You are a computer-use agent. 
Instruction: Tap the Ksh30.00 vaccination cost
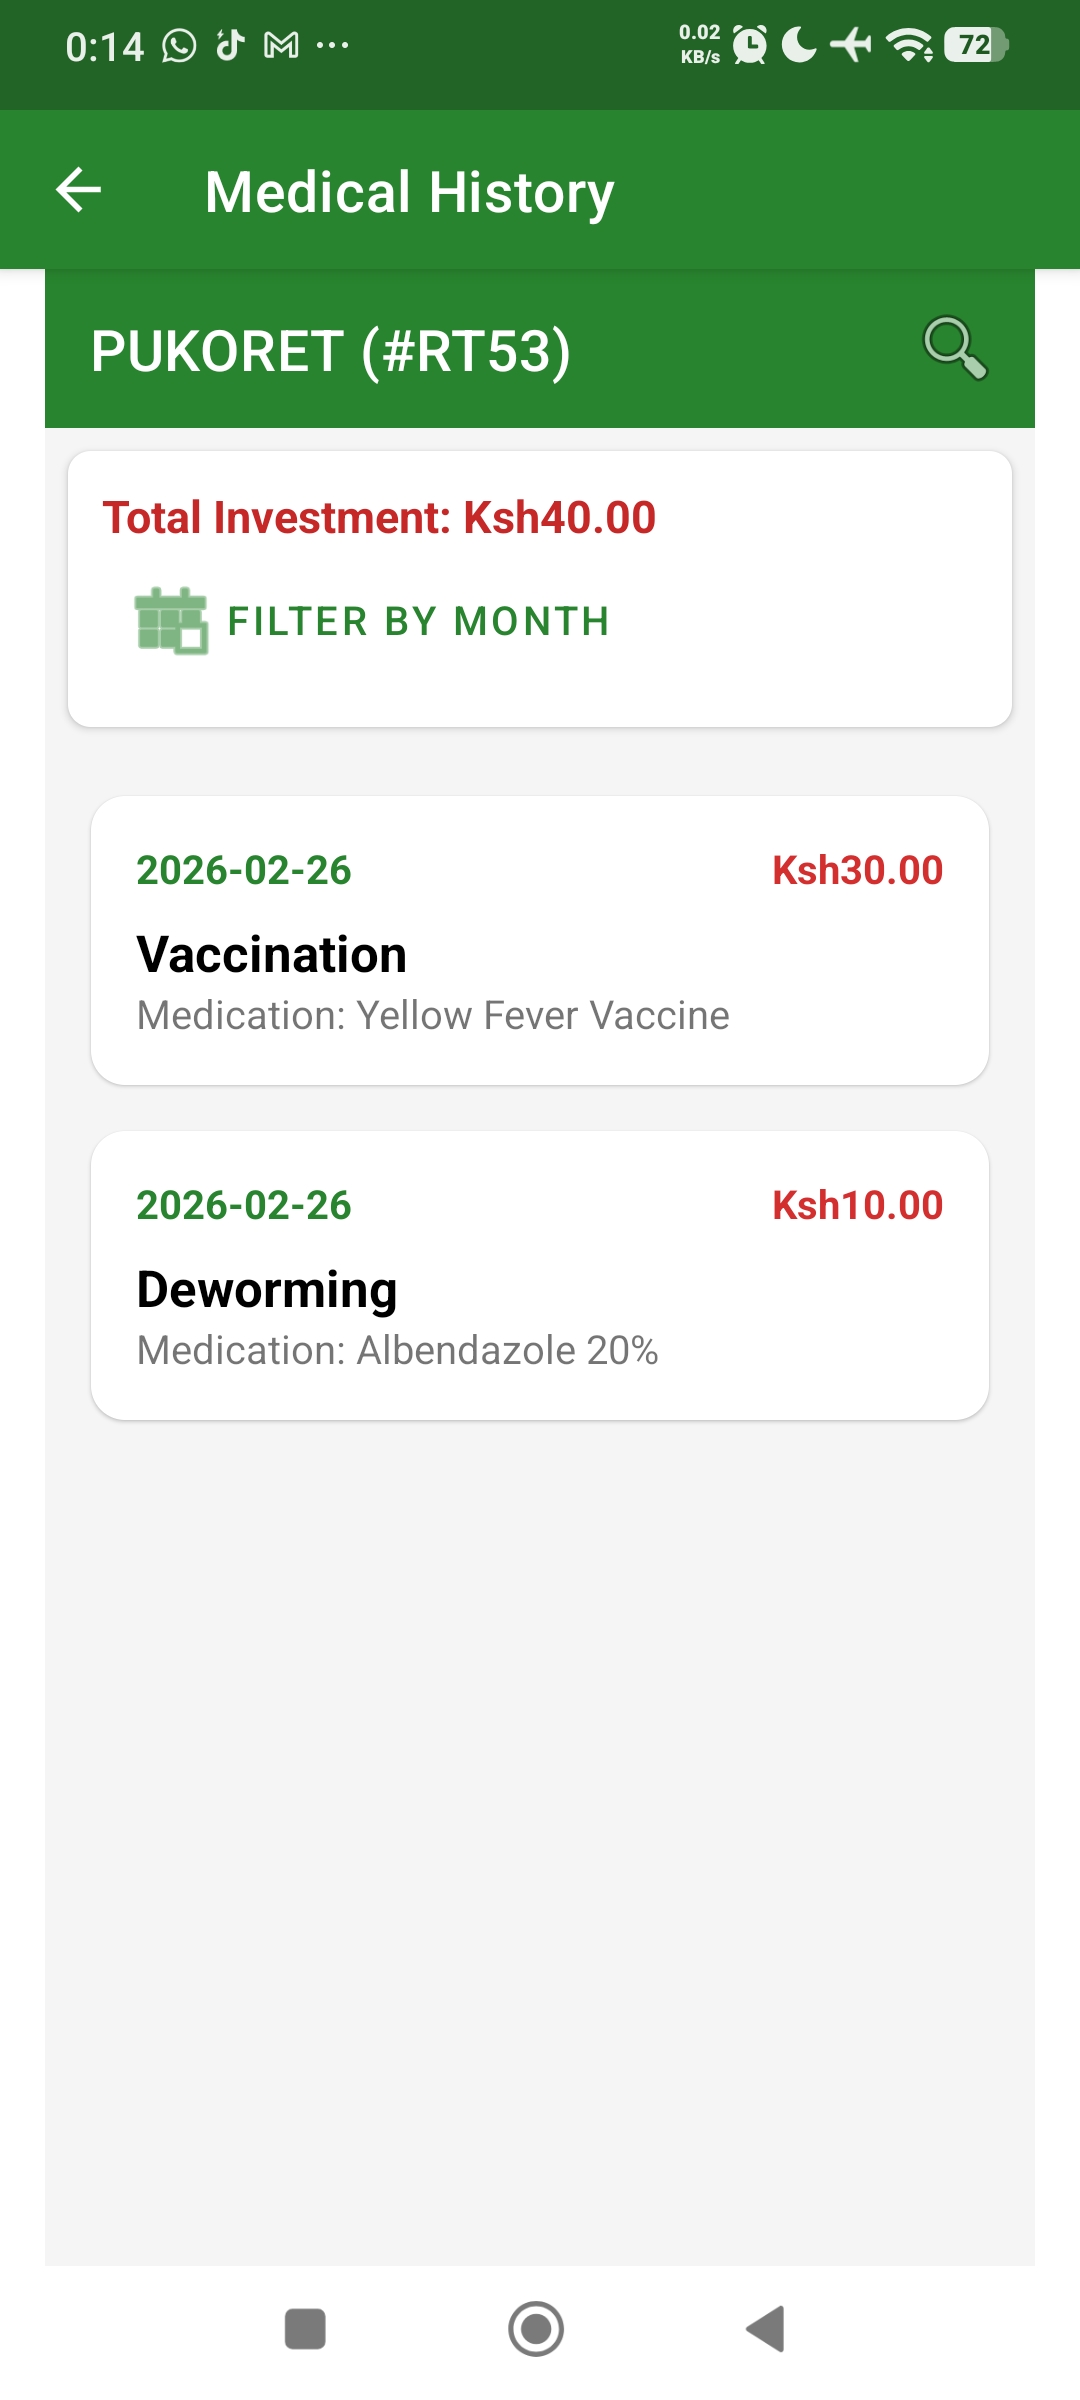click(x=857, y=870)
